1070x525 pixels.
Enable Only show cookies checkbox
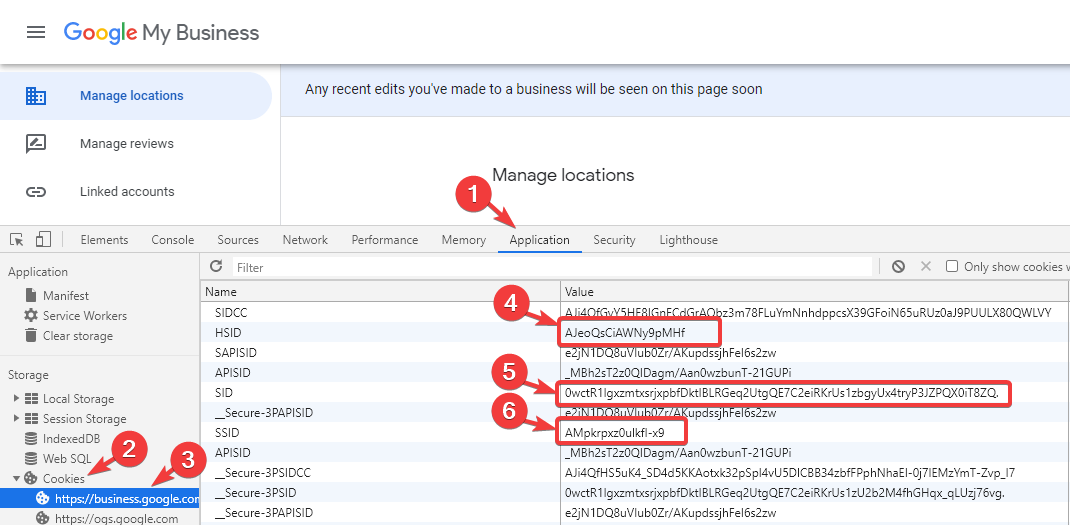click(x=952, y=266)
